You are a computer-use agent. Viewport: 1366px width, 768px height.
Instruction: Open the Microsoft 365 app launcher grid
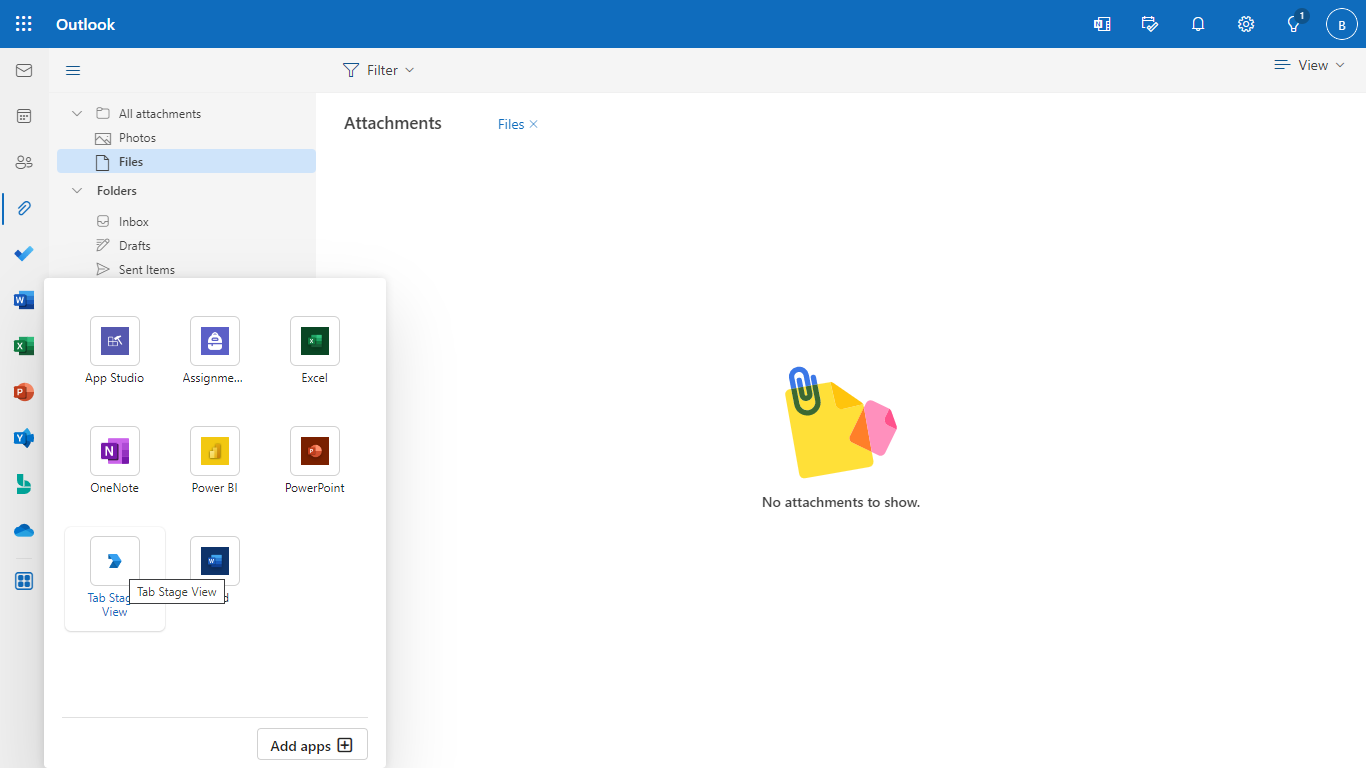[x=23, y=23]
